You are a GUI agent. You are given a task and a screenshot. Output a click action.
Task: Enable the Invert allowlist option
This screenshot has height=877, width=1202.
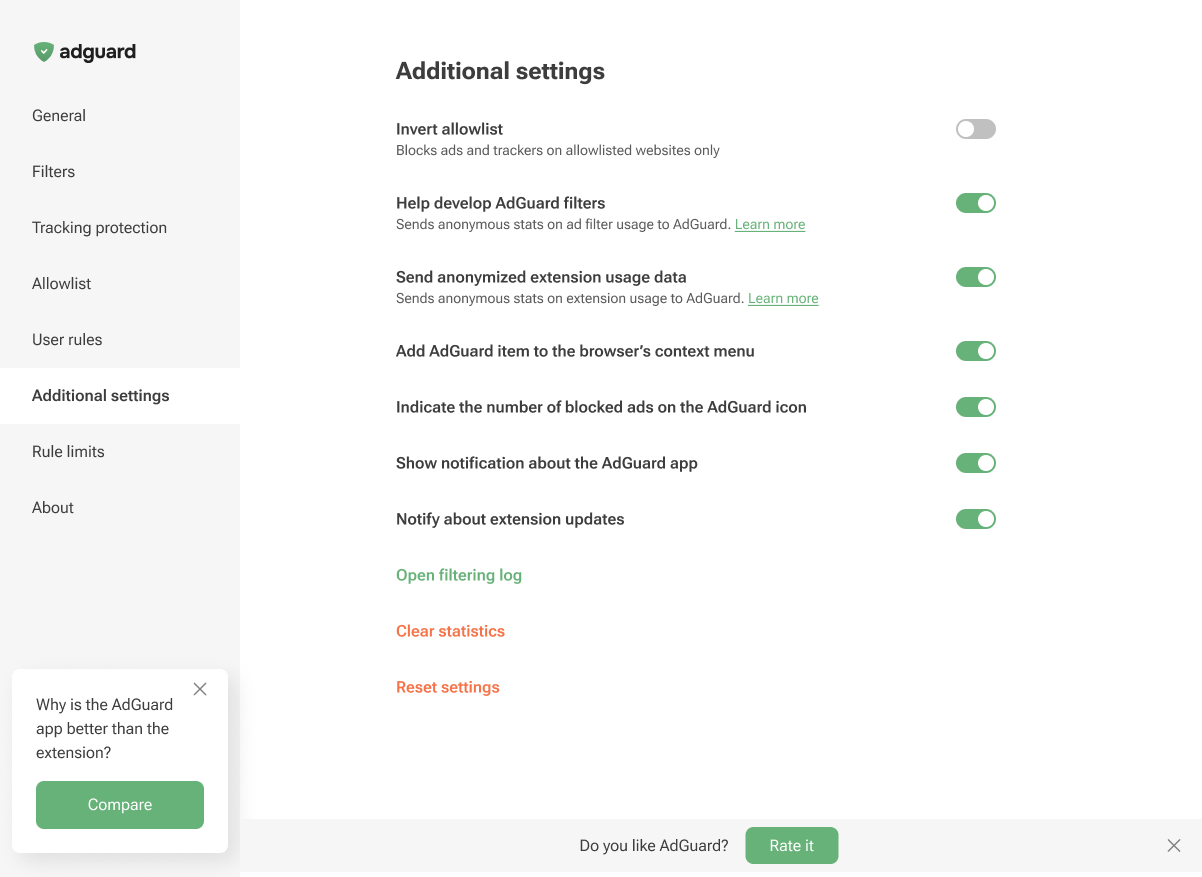point(975,129)
